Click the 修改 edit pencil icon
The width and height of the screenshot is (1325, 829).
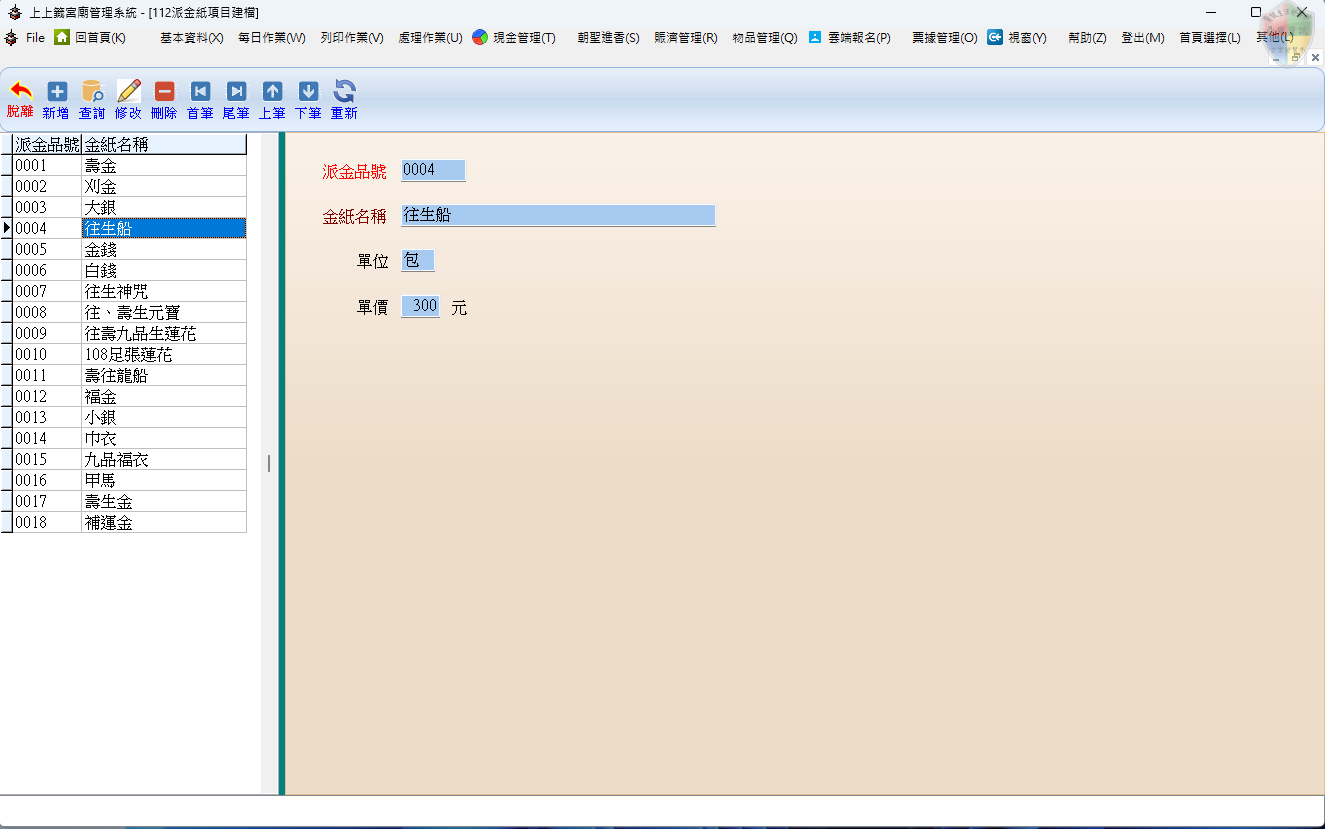point(128,92)
